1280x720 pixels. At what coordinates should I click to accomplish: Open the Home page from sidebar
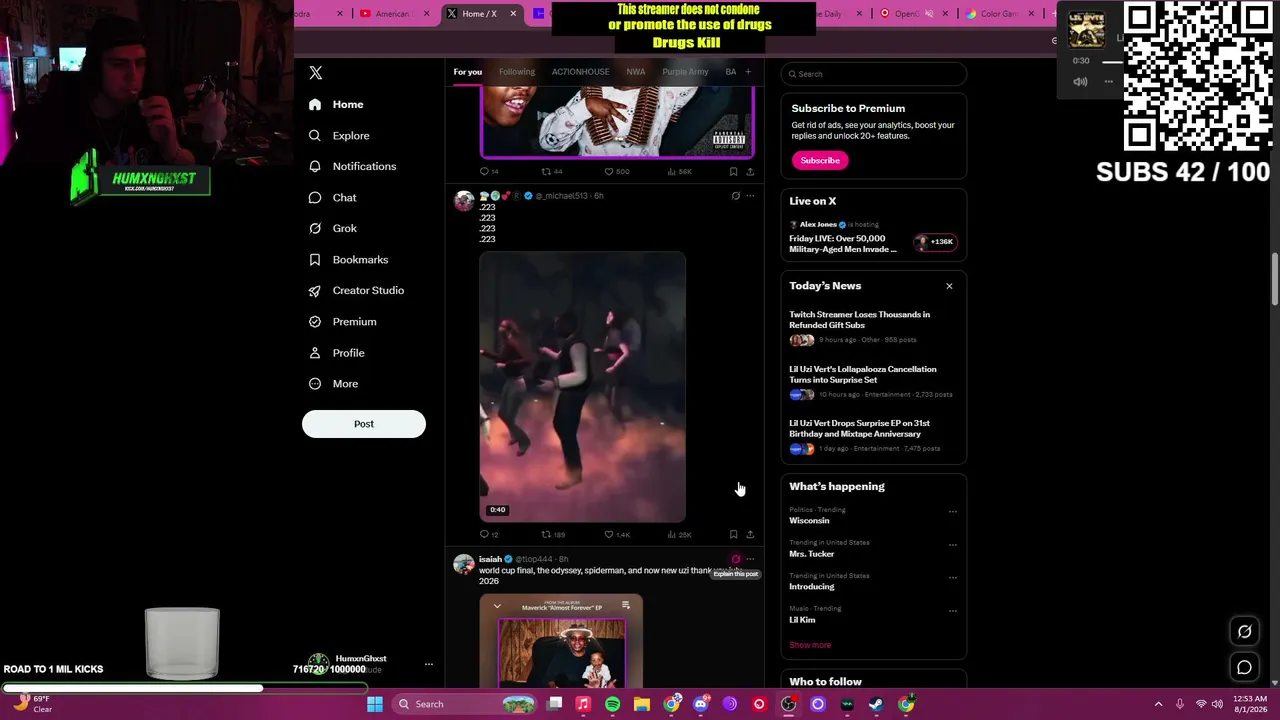(x=336, y=104)
